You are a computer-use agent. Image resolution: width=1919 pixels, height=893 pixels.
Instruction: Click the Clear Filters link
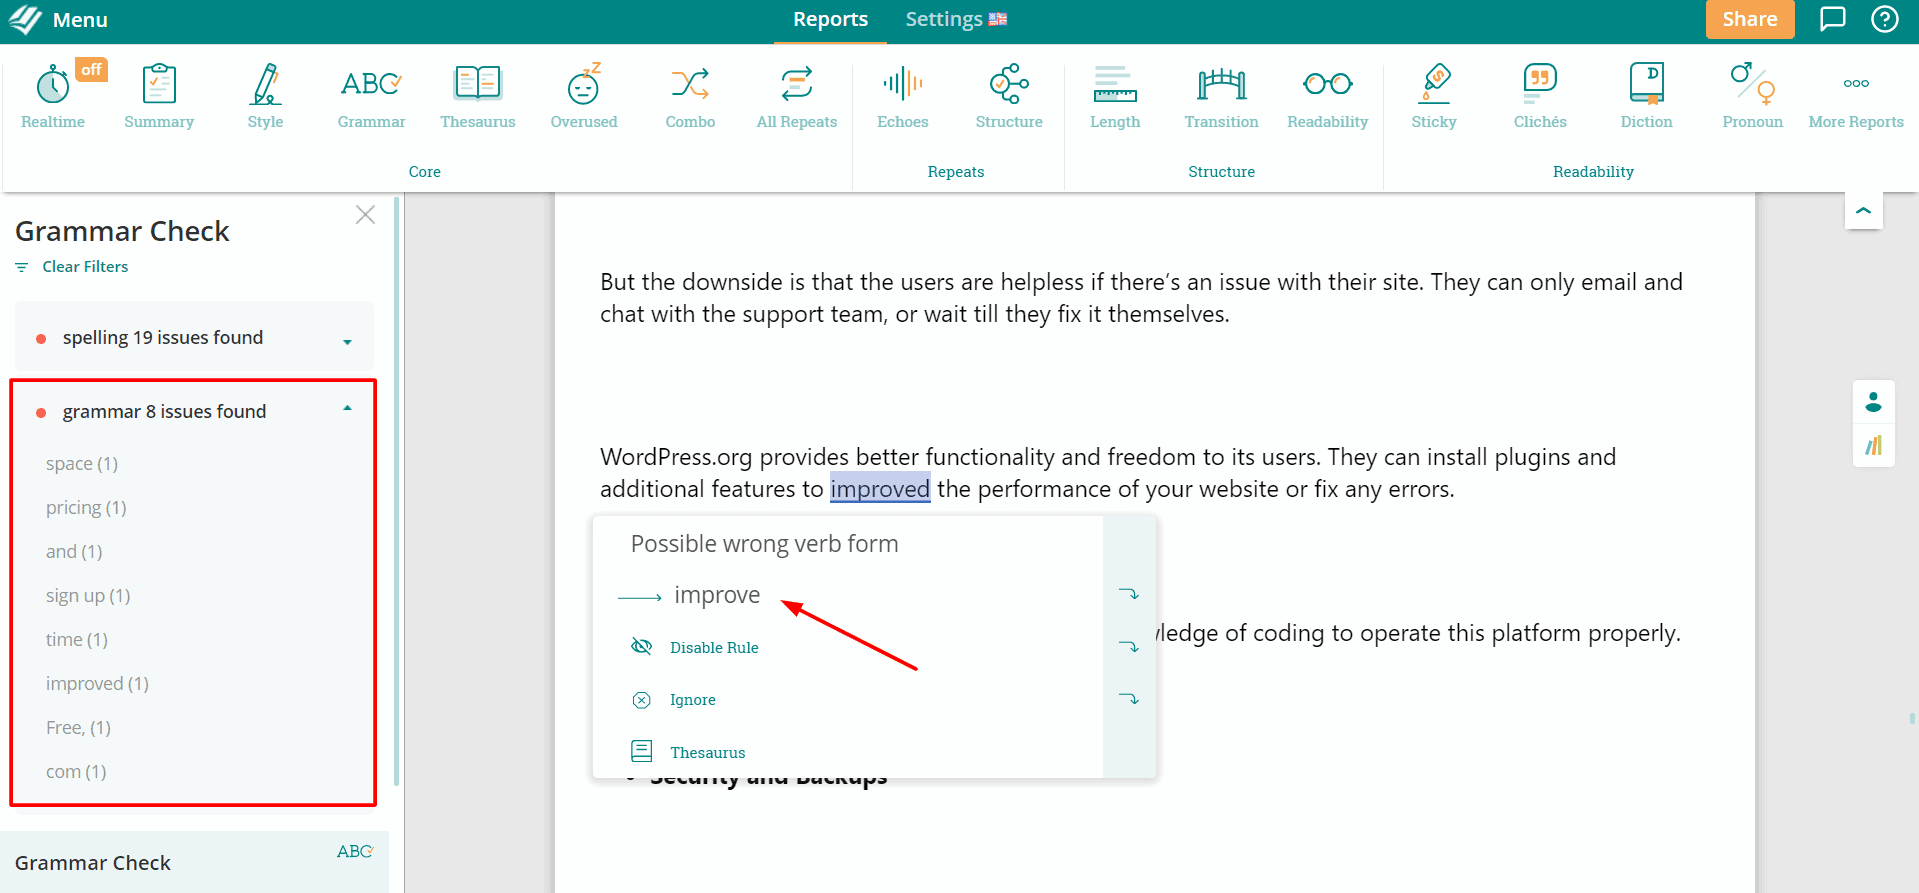pyautogui.click(x=85, y=267)
